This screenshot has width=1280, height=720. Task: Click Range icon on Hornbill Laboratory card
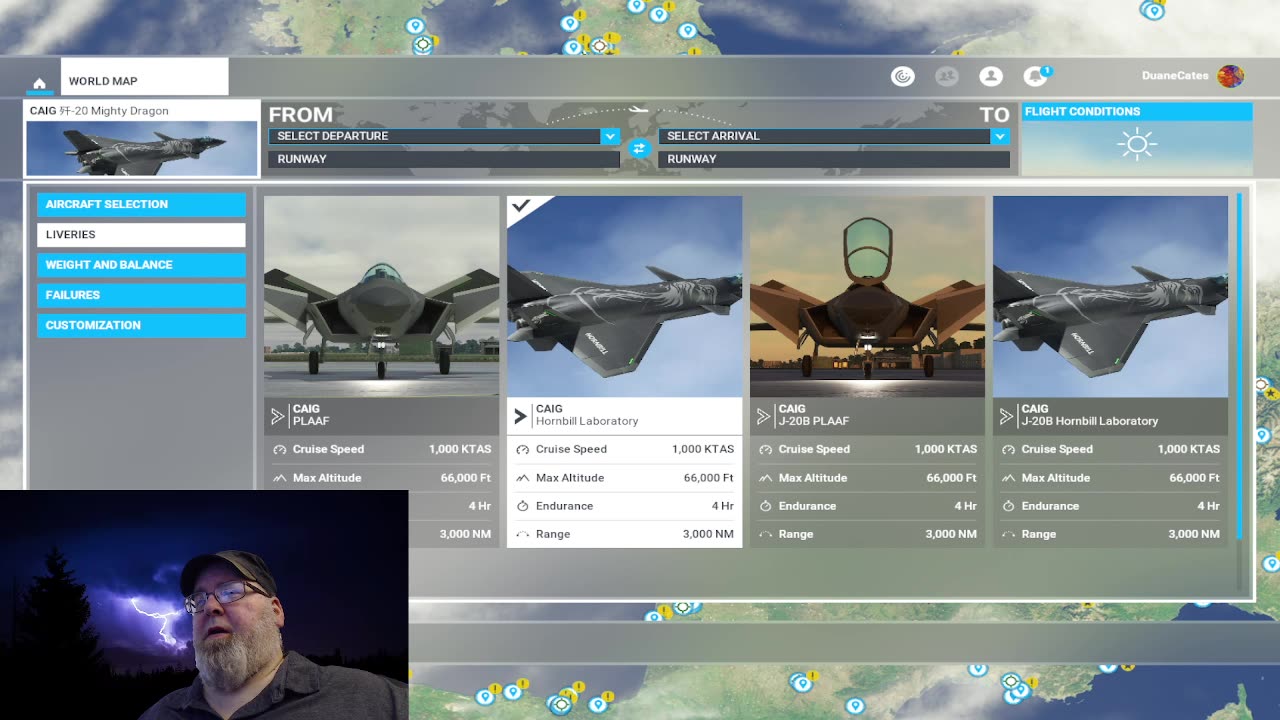click(522, 535)
